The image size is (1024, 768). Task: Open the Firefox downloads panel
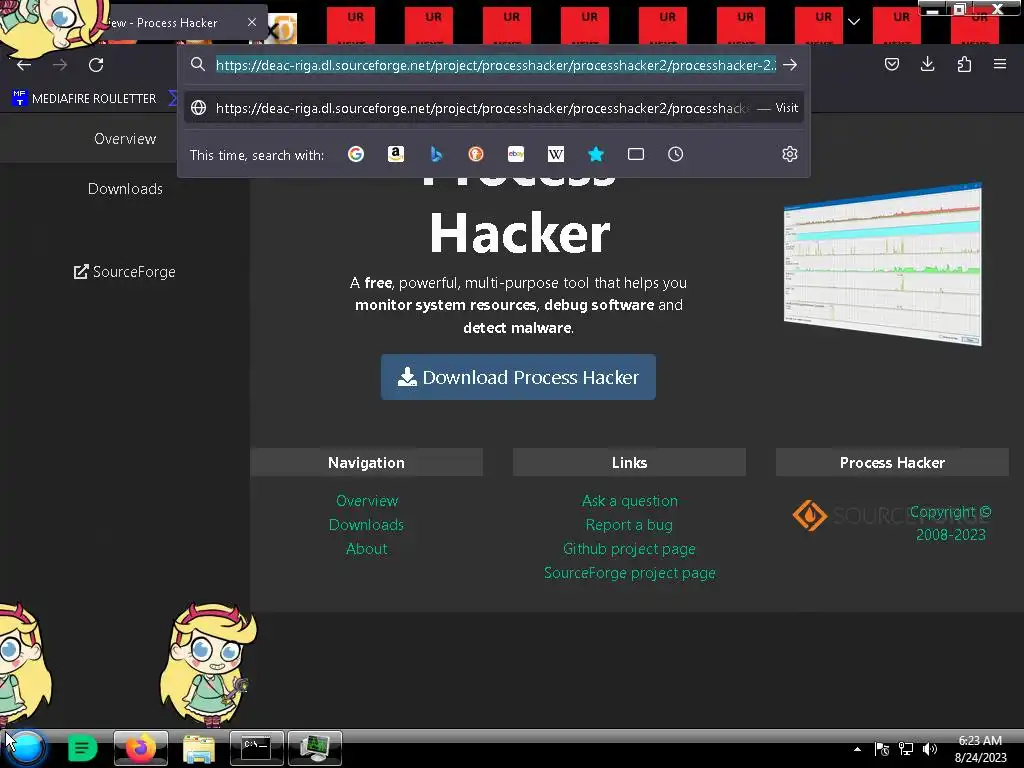point(927,64)
